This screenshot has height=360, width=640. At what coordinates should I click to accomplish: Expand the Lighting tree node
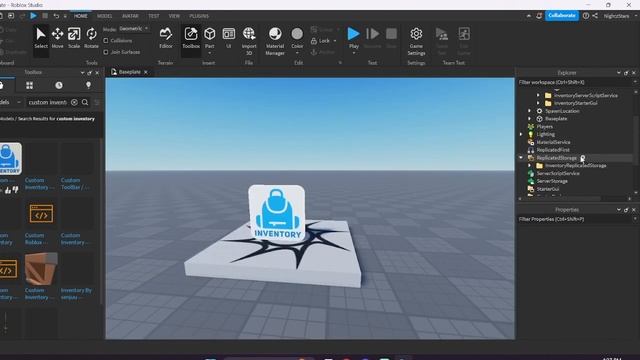coord(521,134)
